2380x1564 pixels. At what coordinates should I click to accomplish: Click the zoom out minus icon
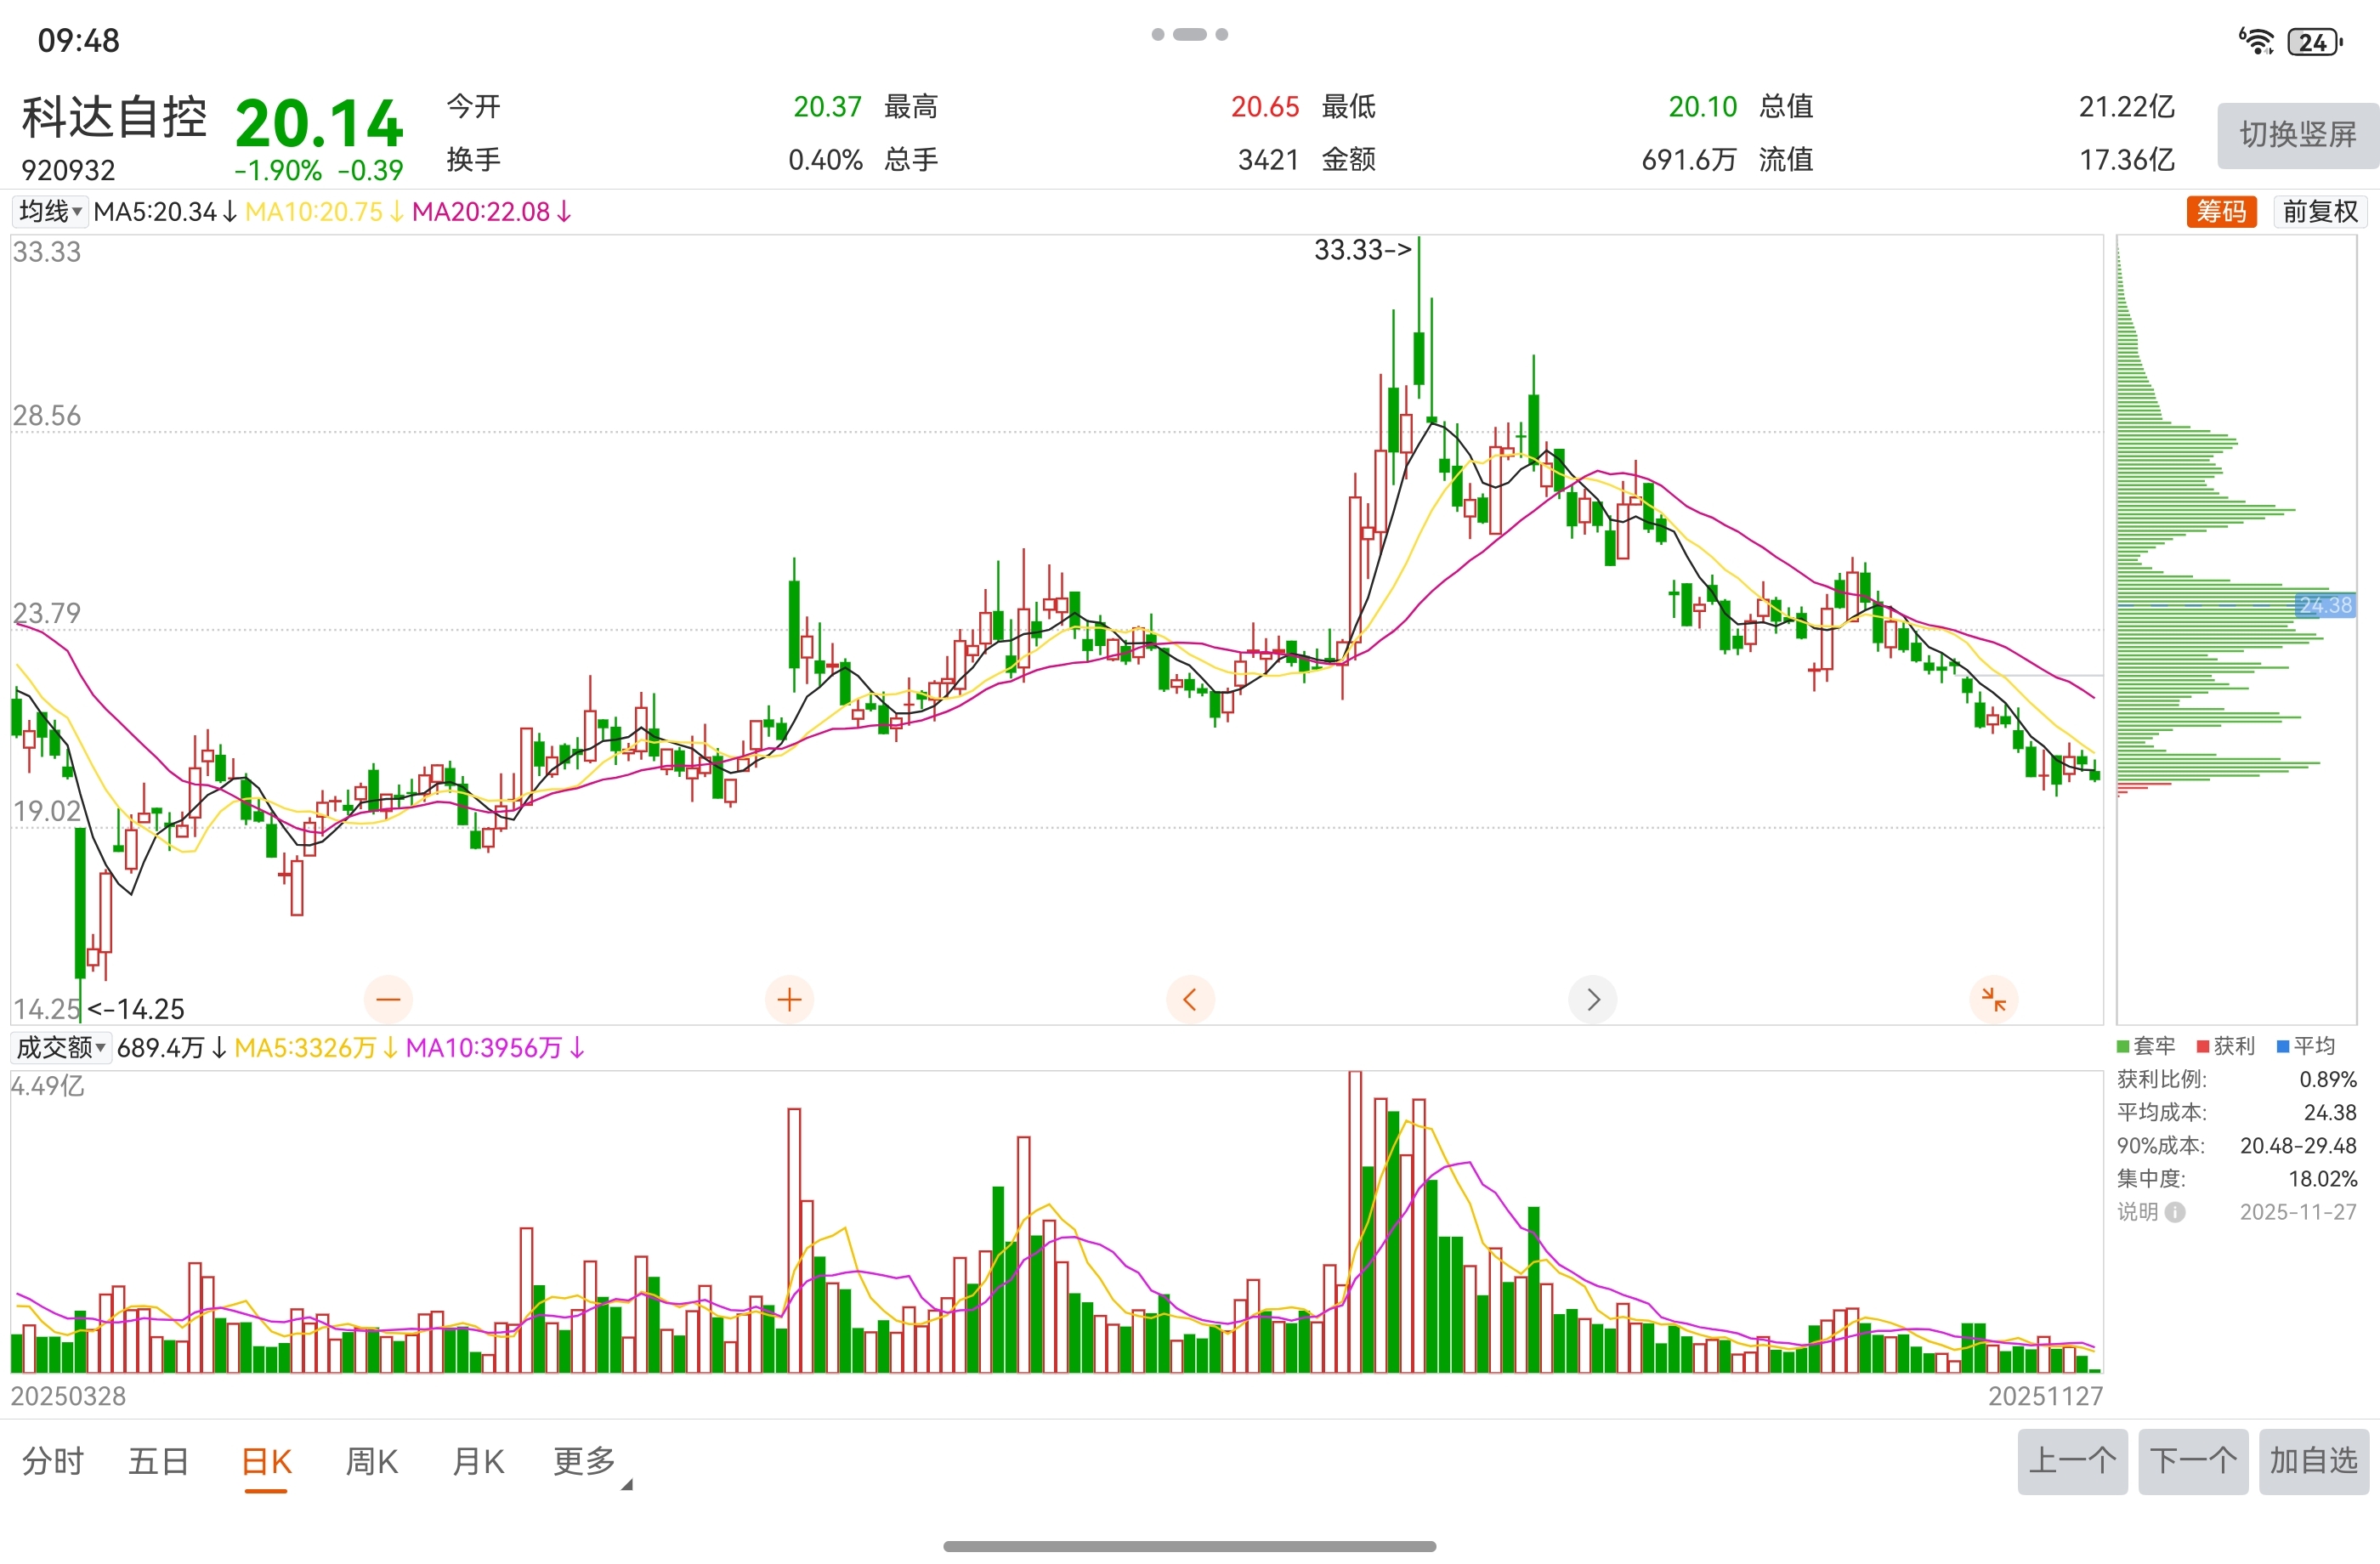click(388, 999)
